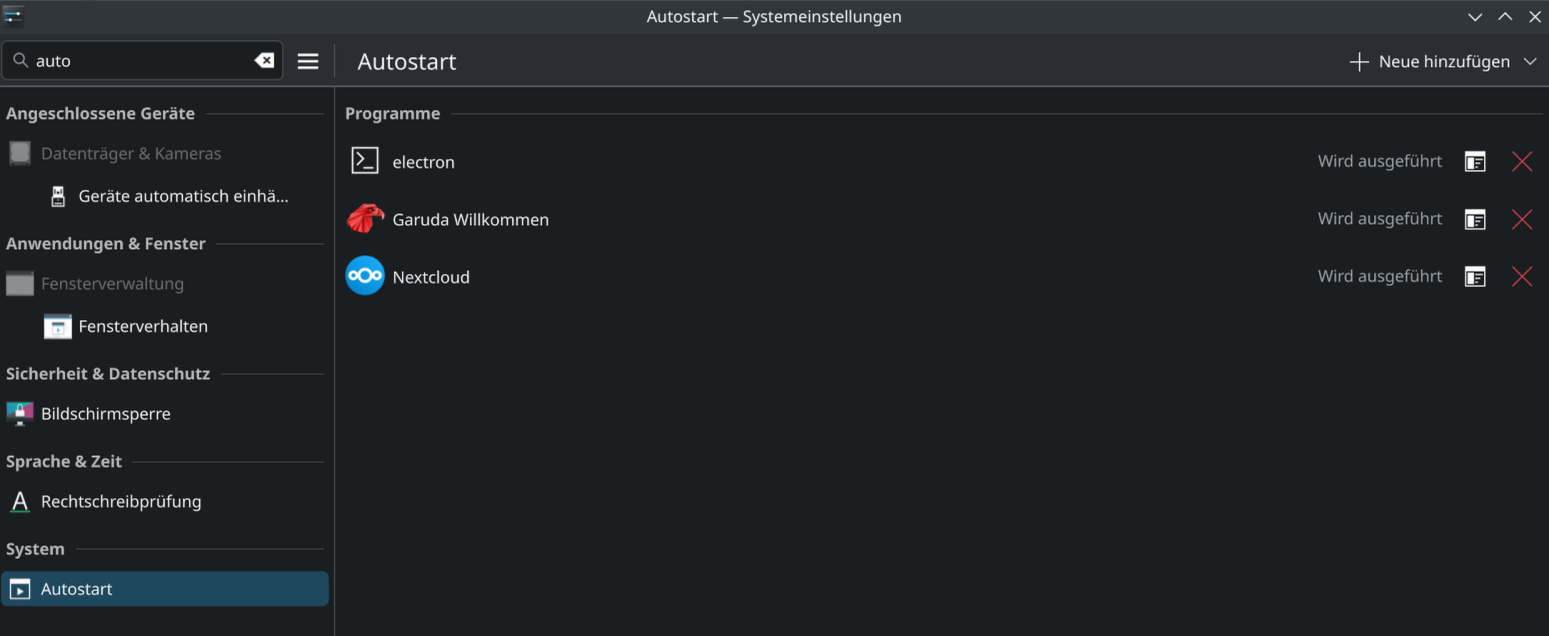1549x636 pixels.
Task: Select the electron program entry
Action: click(x=423, y=162)
